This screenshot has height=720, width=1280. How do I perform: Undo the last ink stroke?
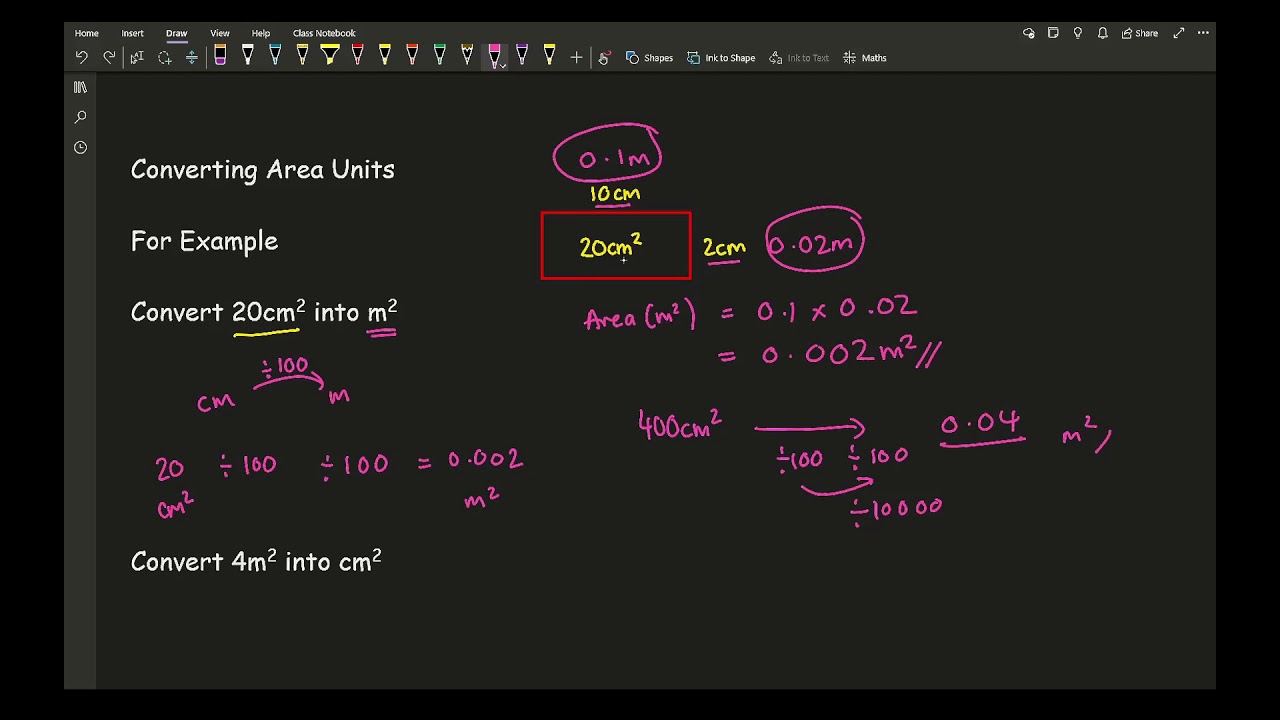coord(82,58)
